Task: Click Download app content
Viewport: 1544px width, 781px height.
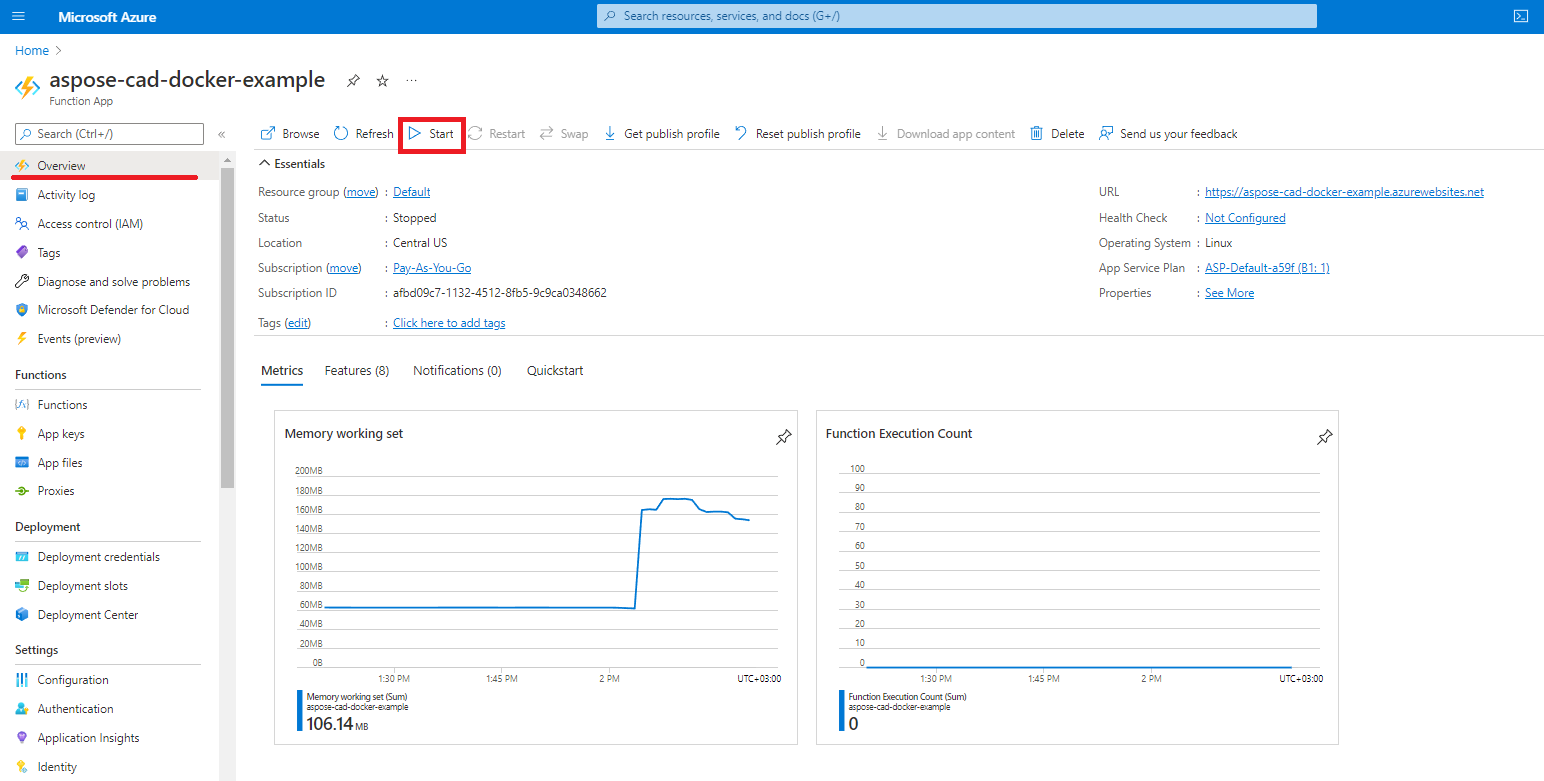Action: point(945,134)
